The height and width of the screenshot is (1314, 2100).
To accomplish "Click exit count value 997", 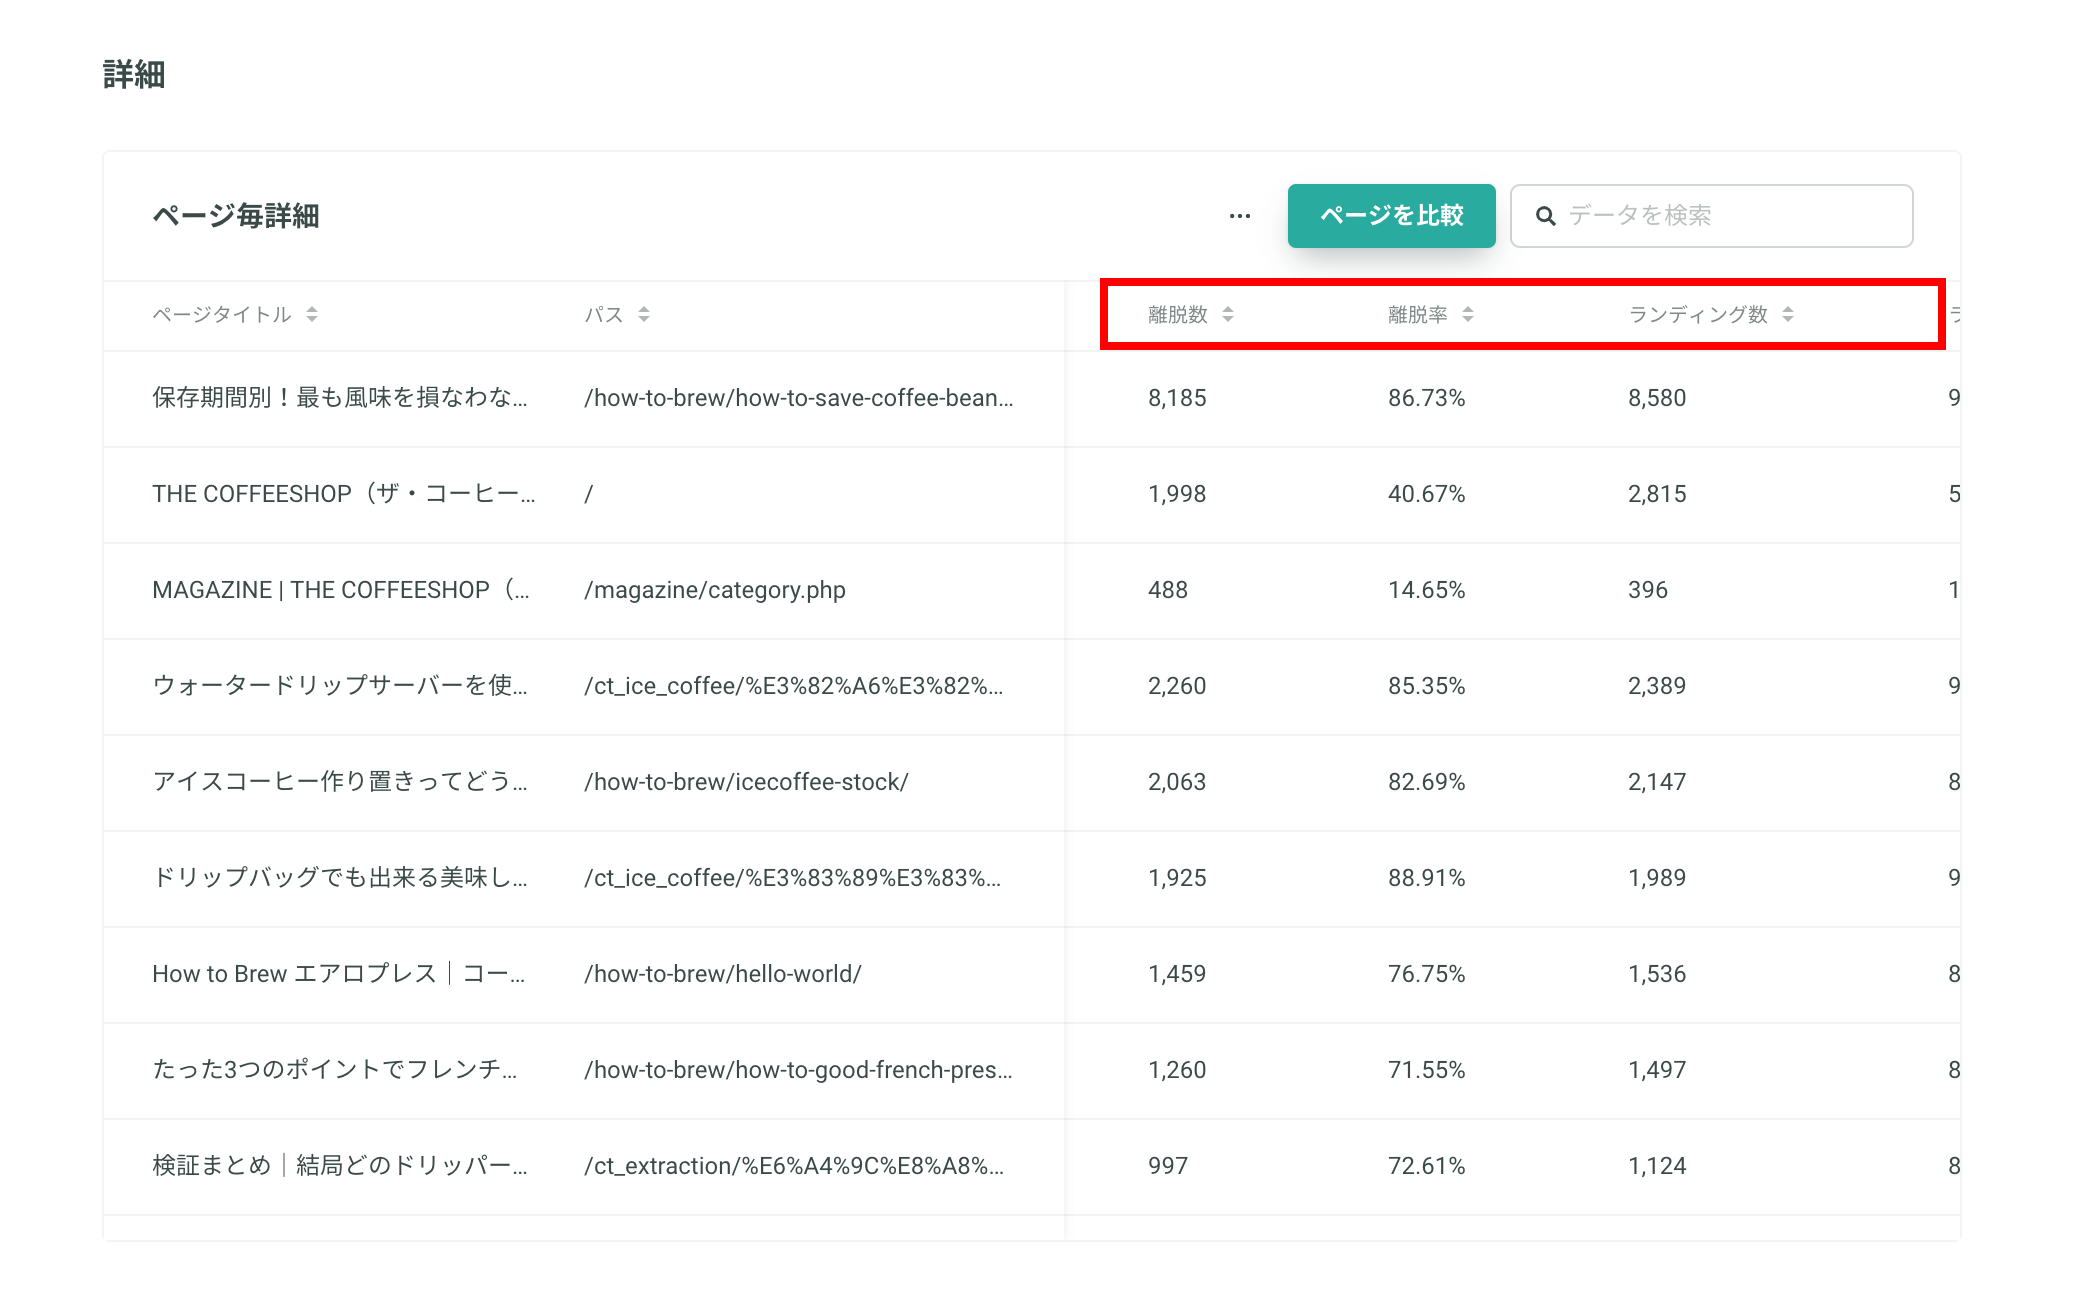I will (1168, 1166).
